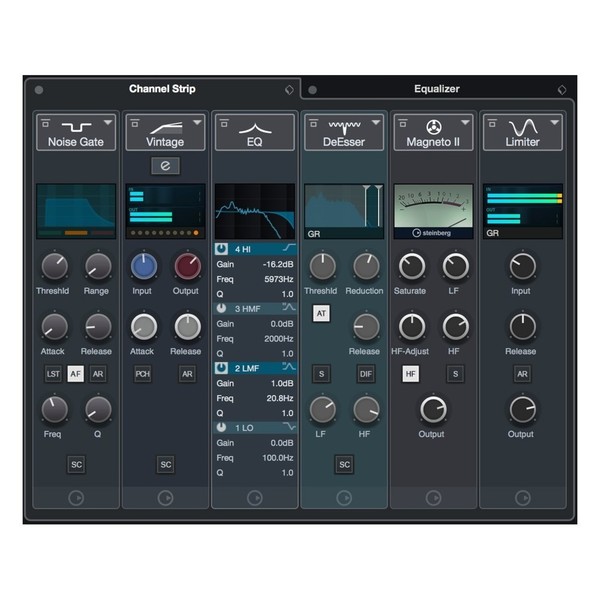Toggle the Vintage compressor AR button

point(187,374)
